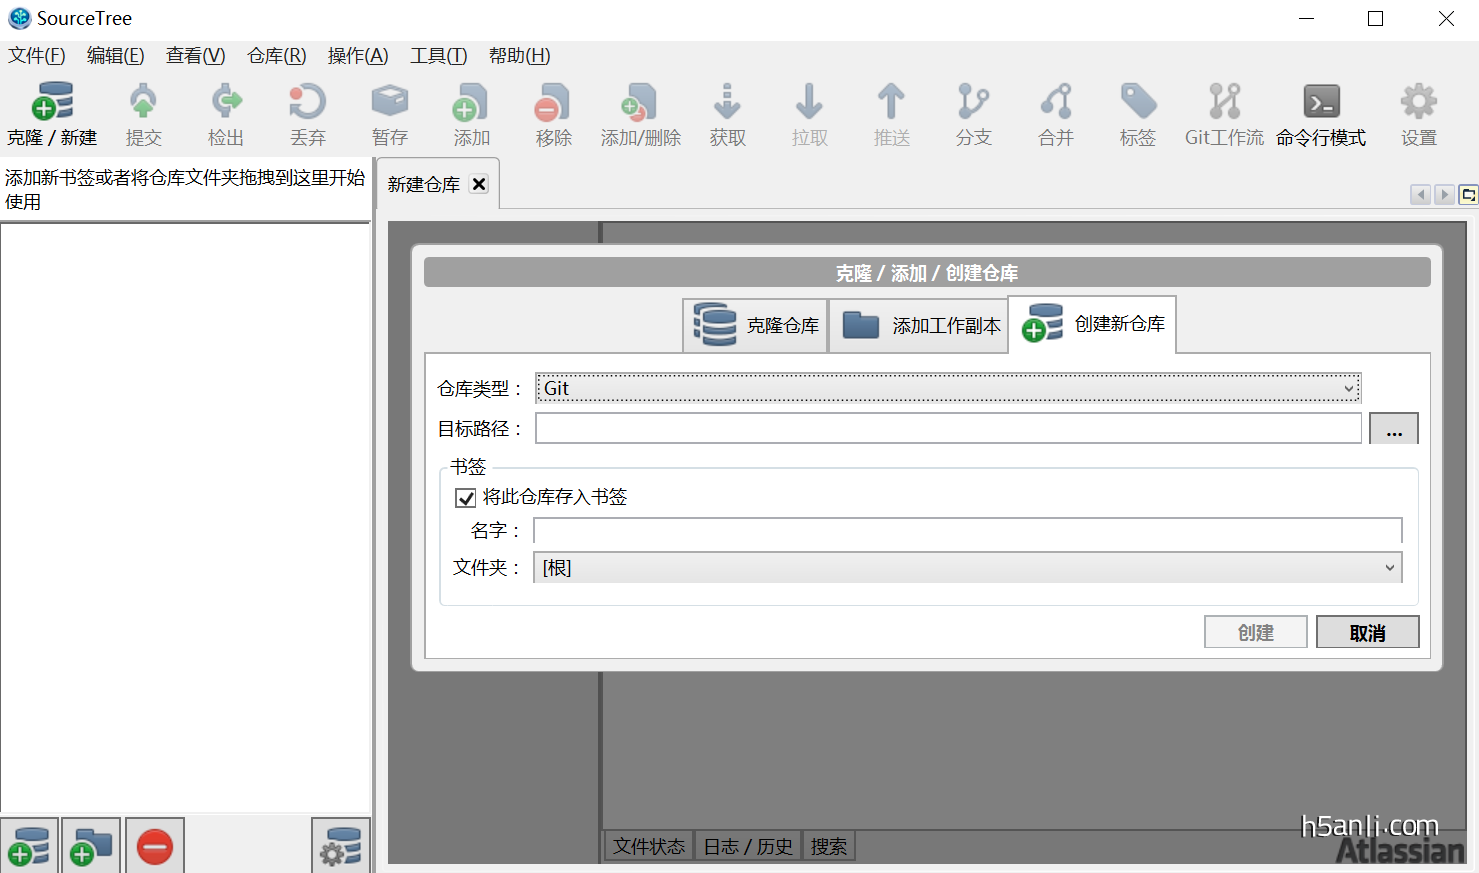The height and width of the screenshot is (873, 1479).
Task: Open the 帮助(H) menu
Action: tap(520, 56)
